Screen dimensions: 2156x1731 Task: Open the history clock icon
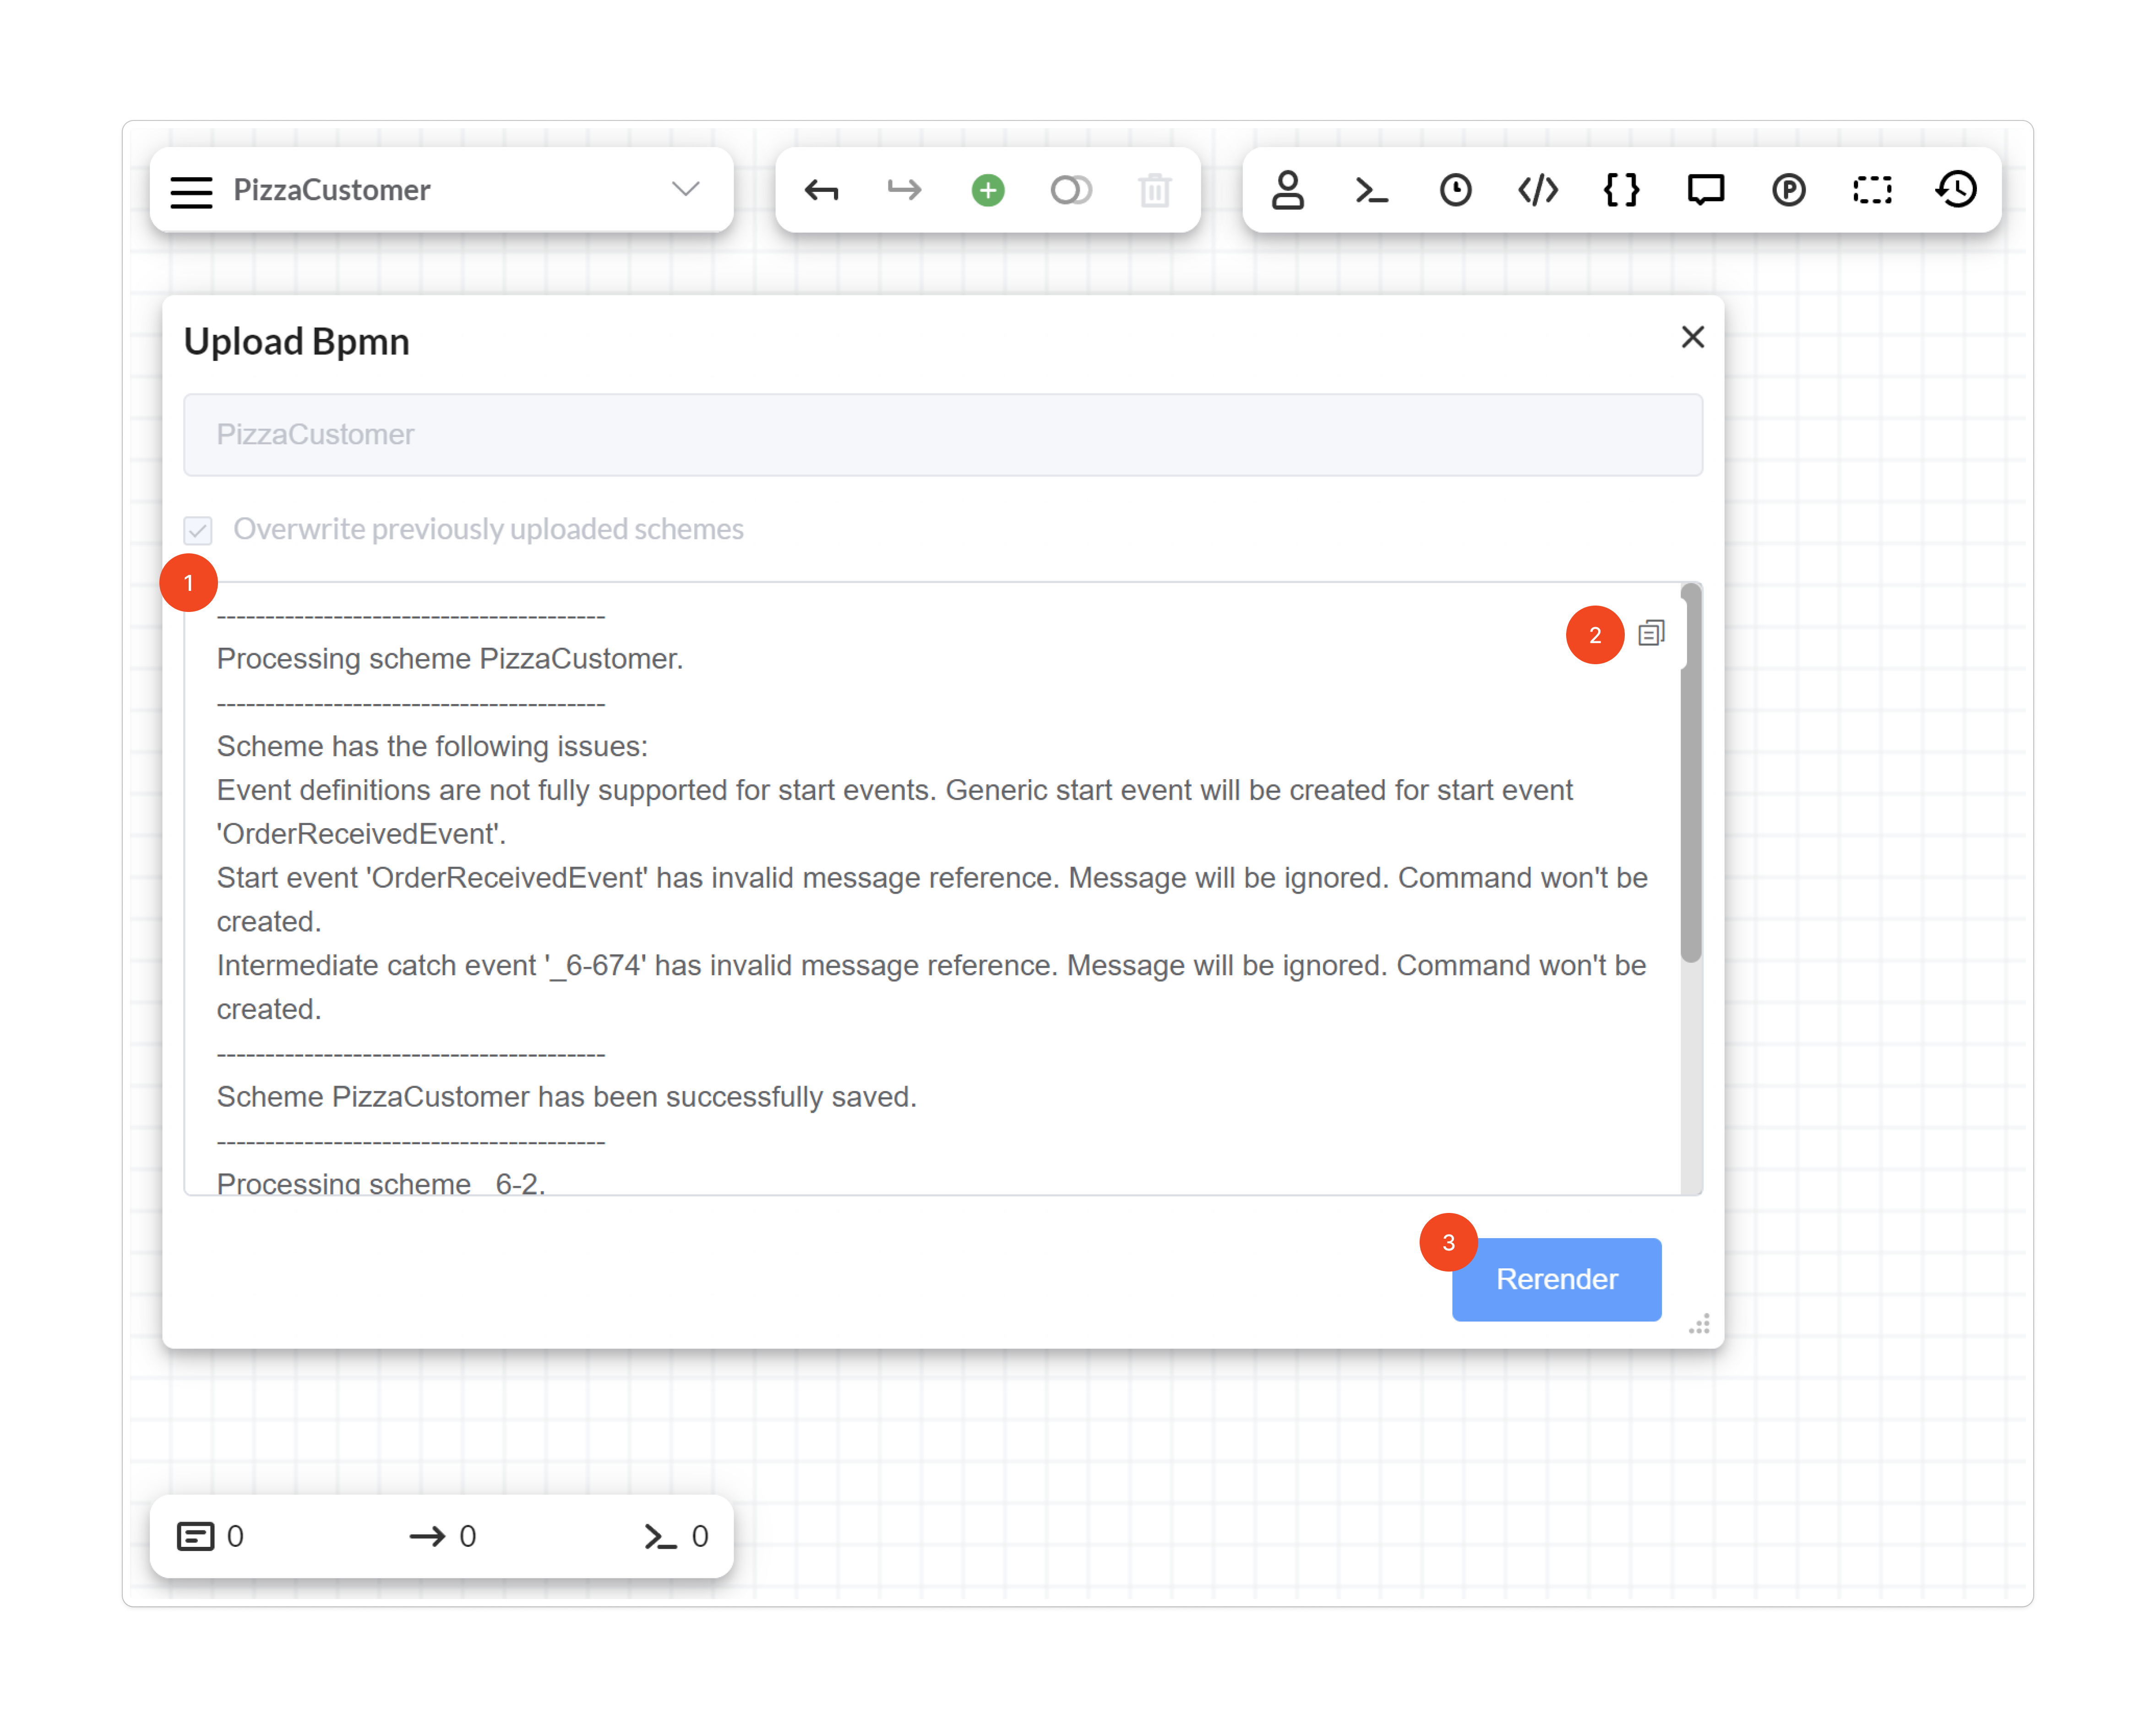coord(1956,190)
